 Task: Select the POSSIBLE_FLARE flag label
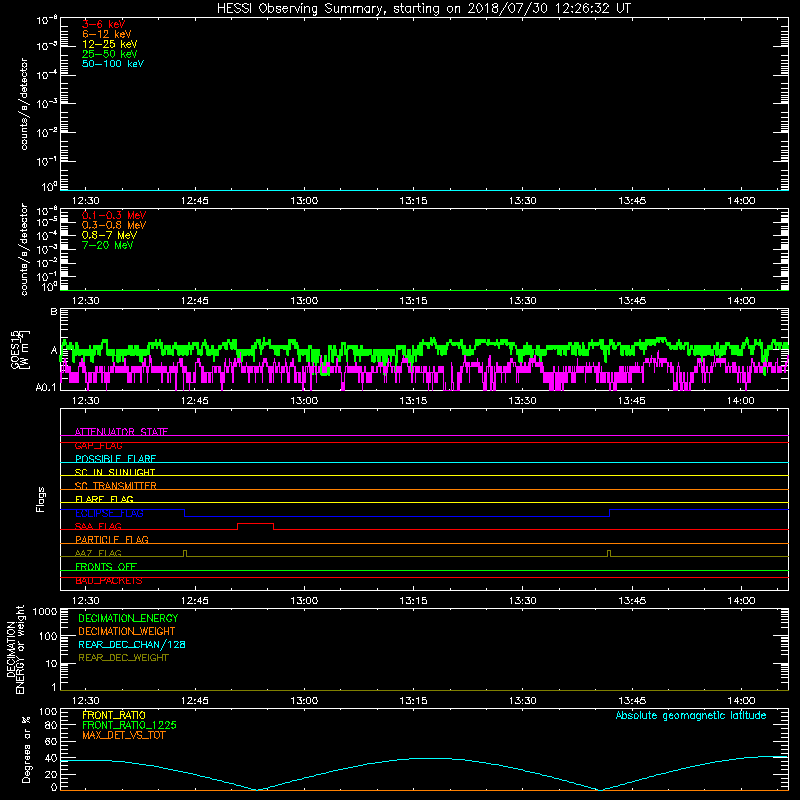coord(115,459)
